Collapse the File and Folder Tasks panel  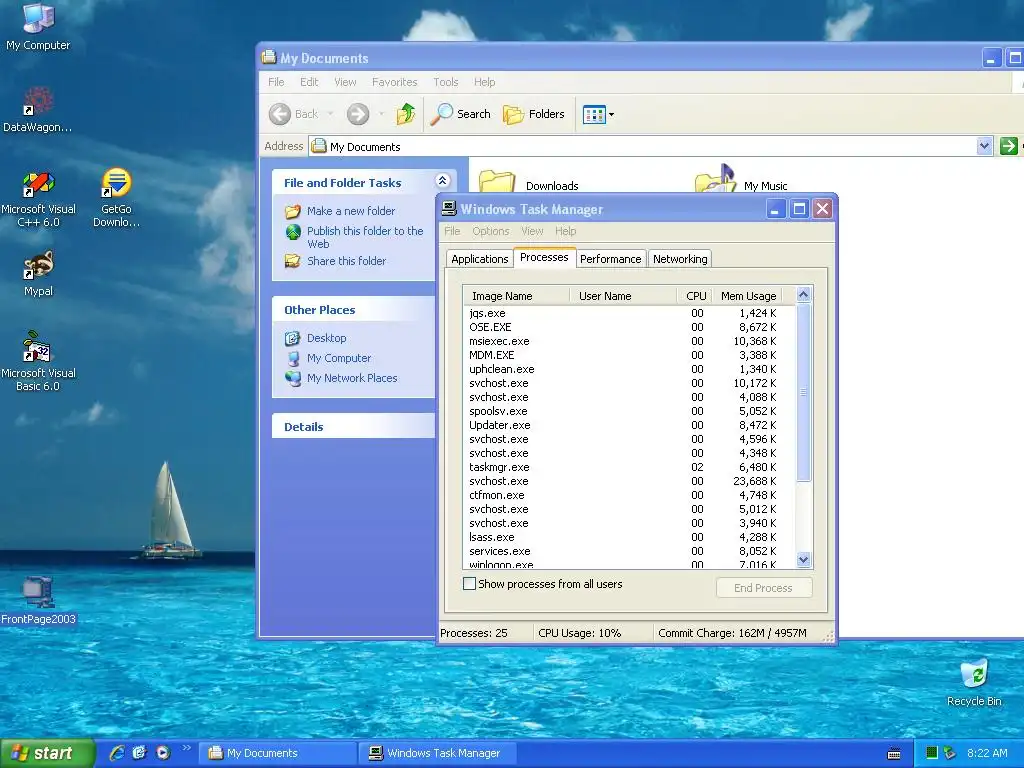click(442, 182)
